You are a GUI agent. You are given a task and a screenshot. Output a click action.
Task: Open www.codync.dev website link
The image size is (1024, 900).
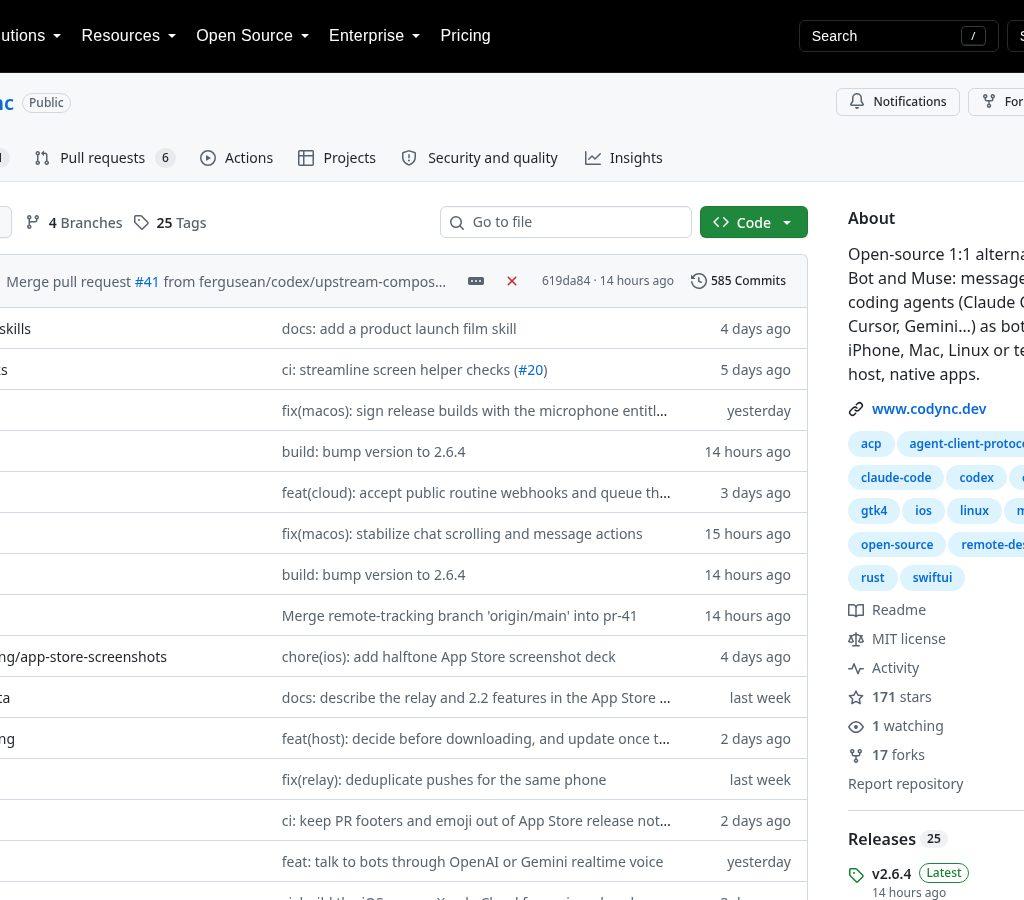pyautogui.click(x=929, y=409)
